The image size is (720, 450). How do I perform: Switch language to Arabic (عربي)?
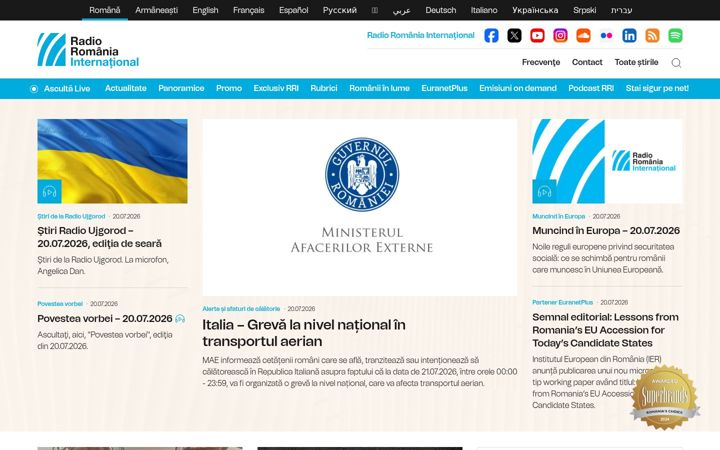click(x=401, y=10)
